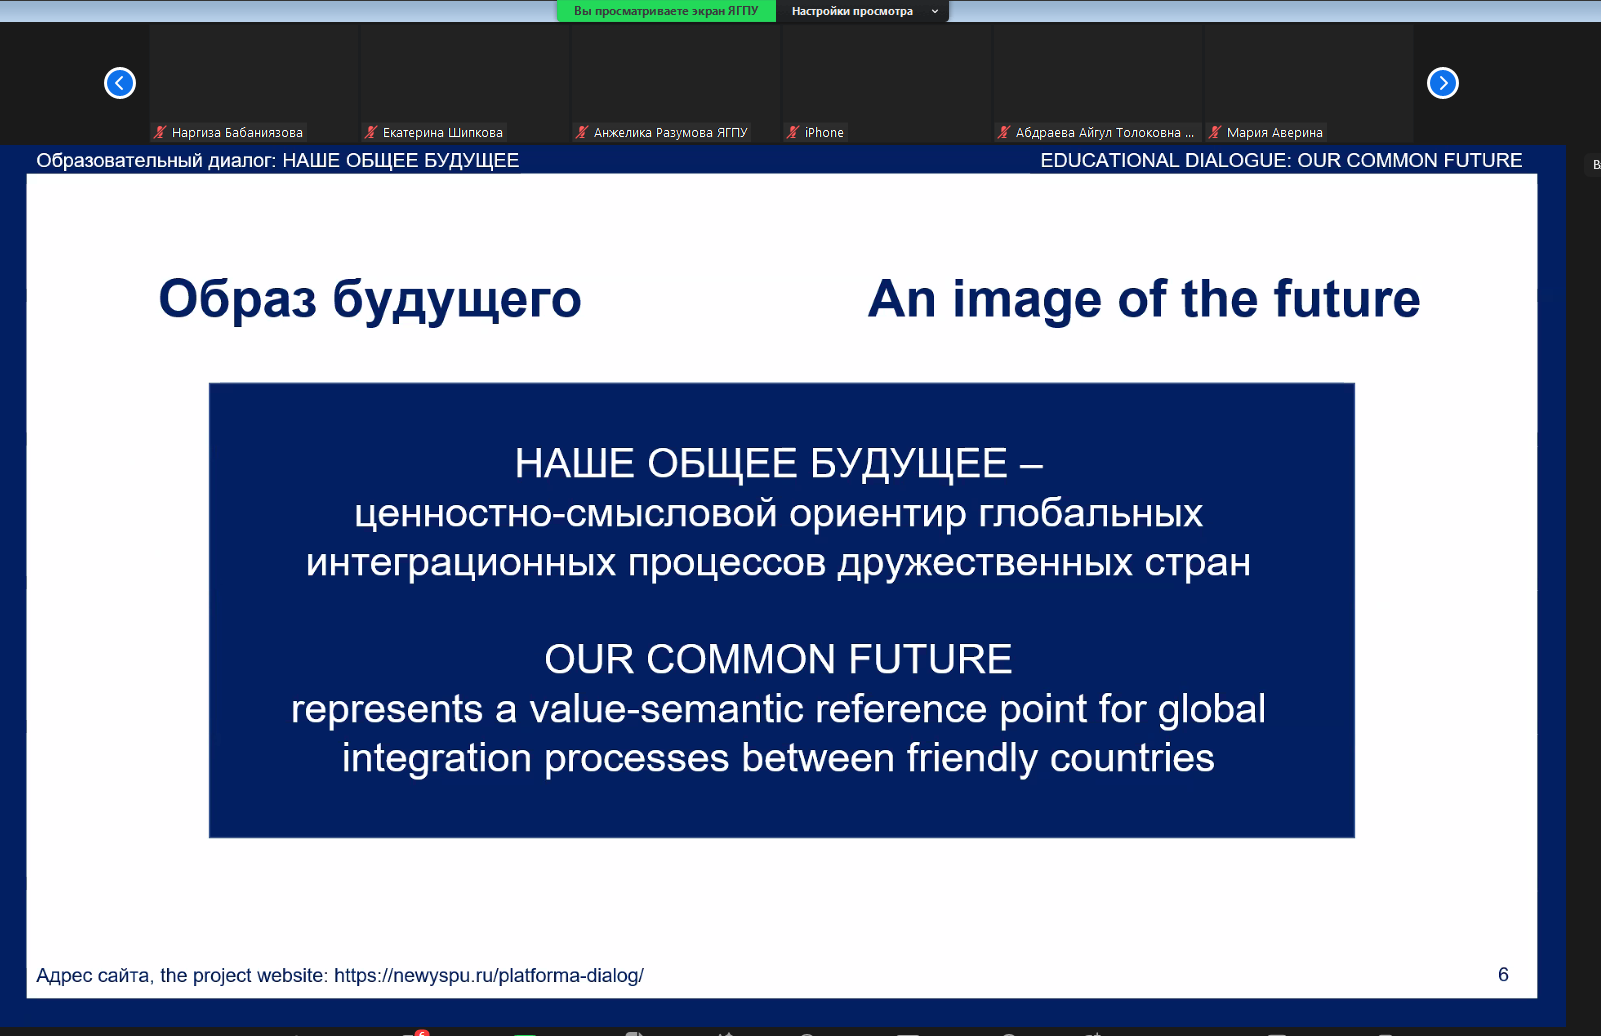Select the iPhone participant thumbnail

887,84
